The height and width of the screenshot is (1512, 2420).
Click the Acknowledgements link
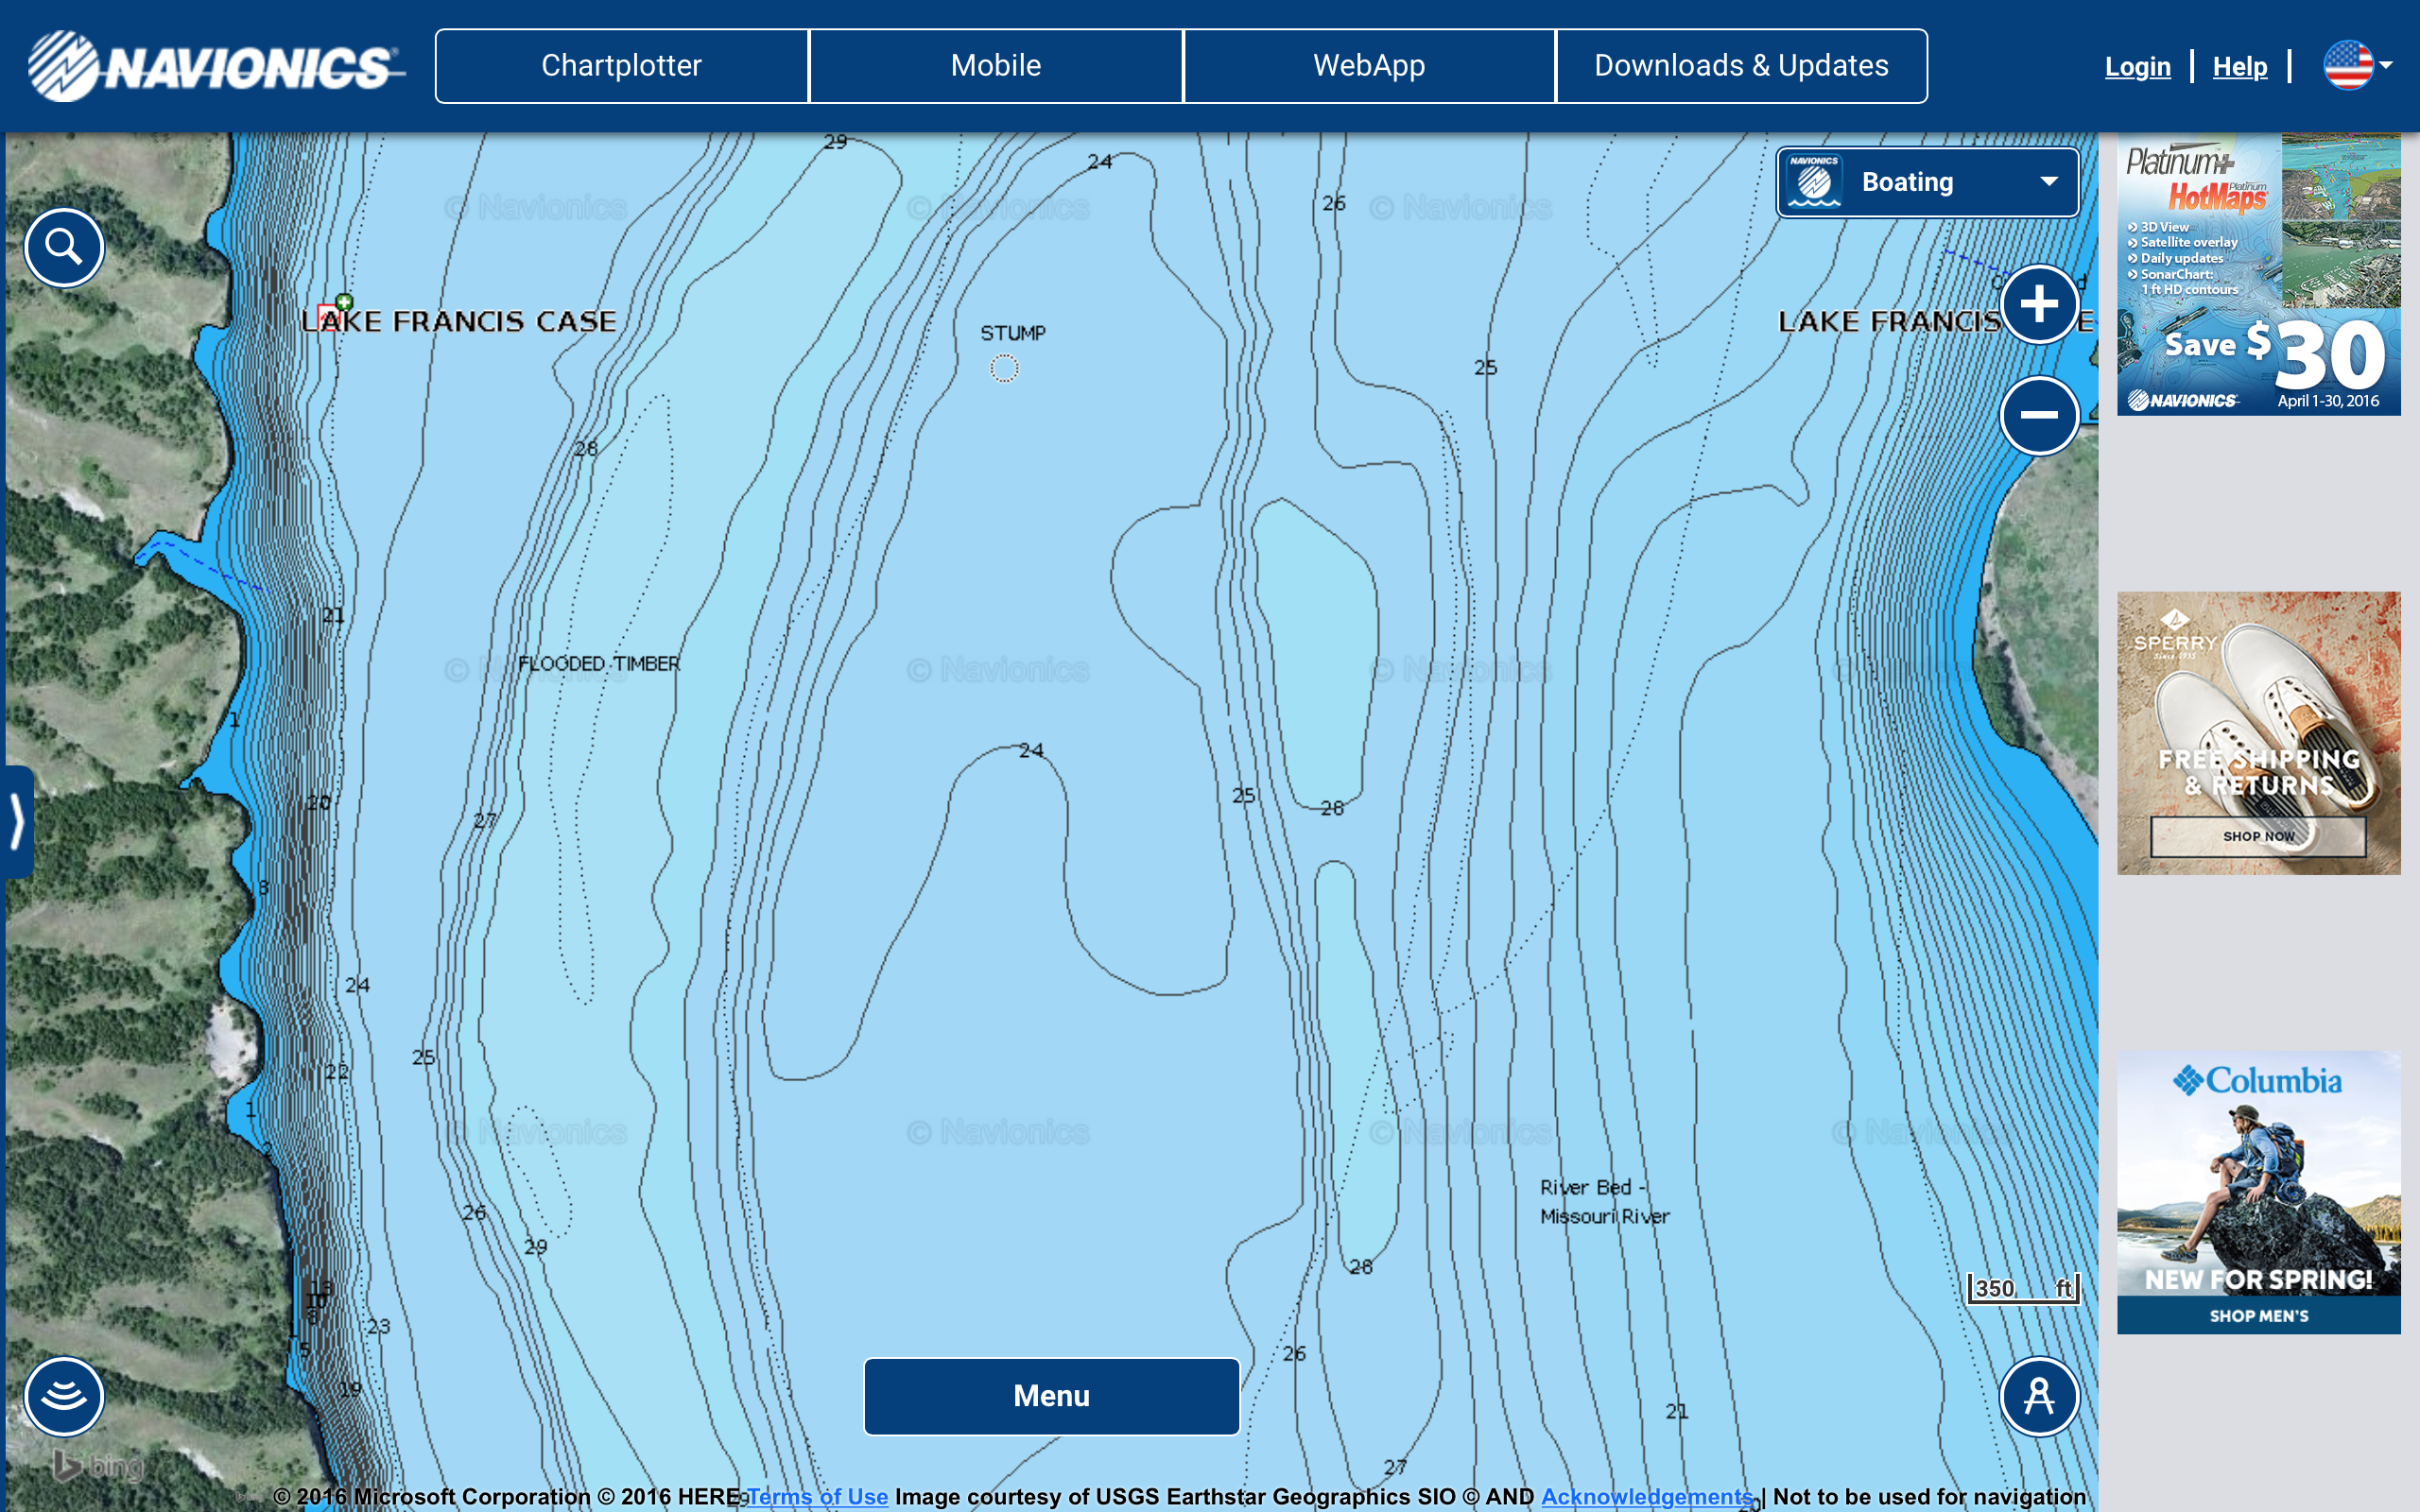click(x=1647, y=1496)
